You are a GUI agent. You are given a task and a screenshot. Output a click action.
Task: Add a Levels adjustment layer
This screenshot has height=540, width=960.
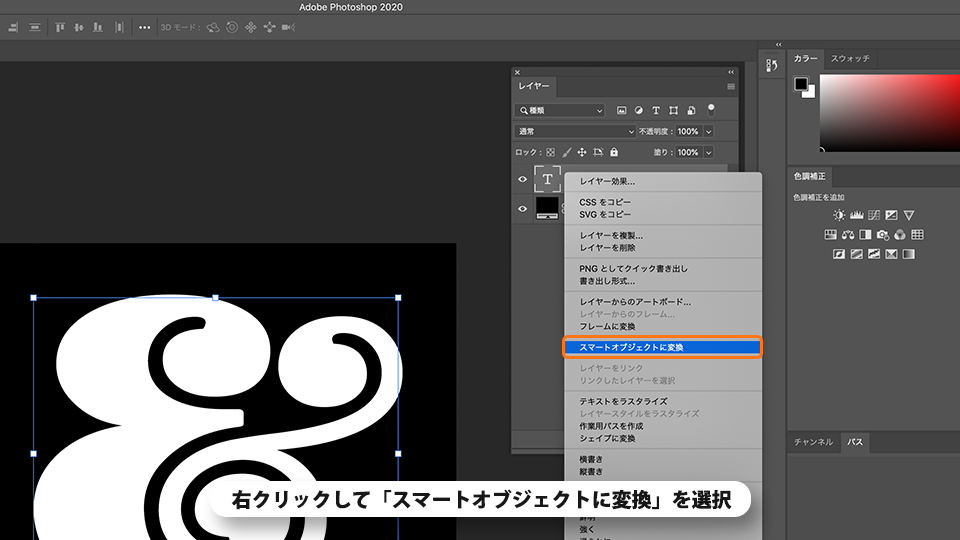coord(857,215)
